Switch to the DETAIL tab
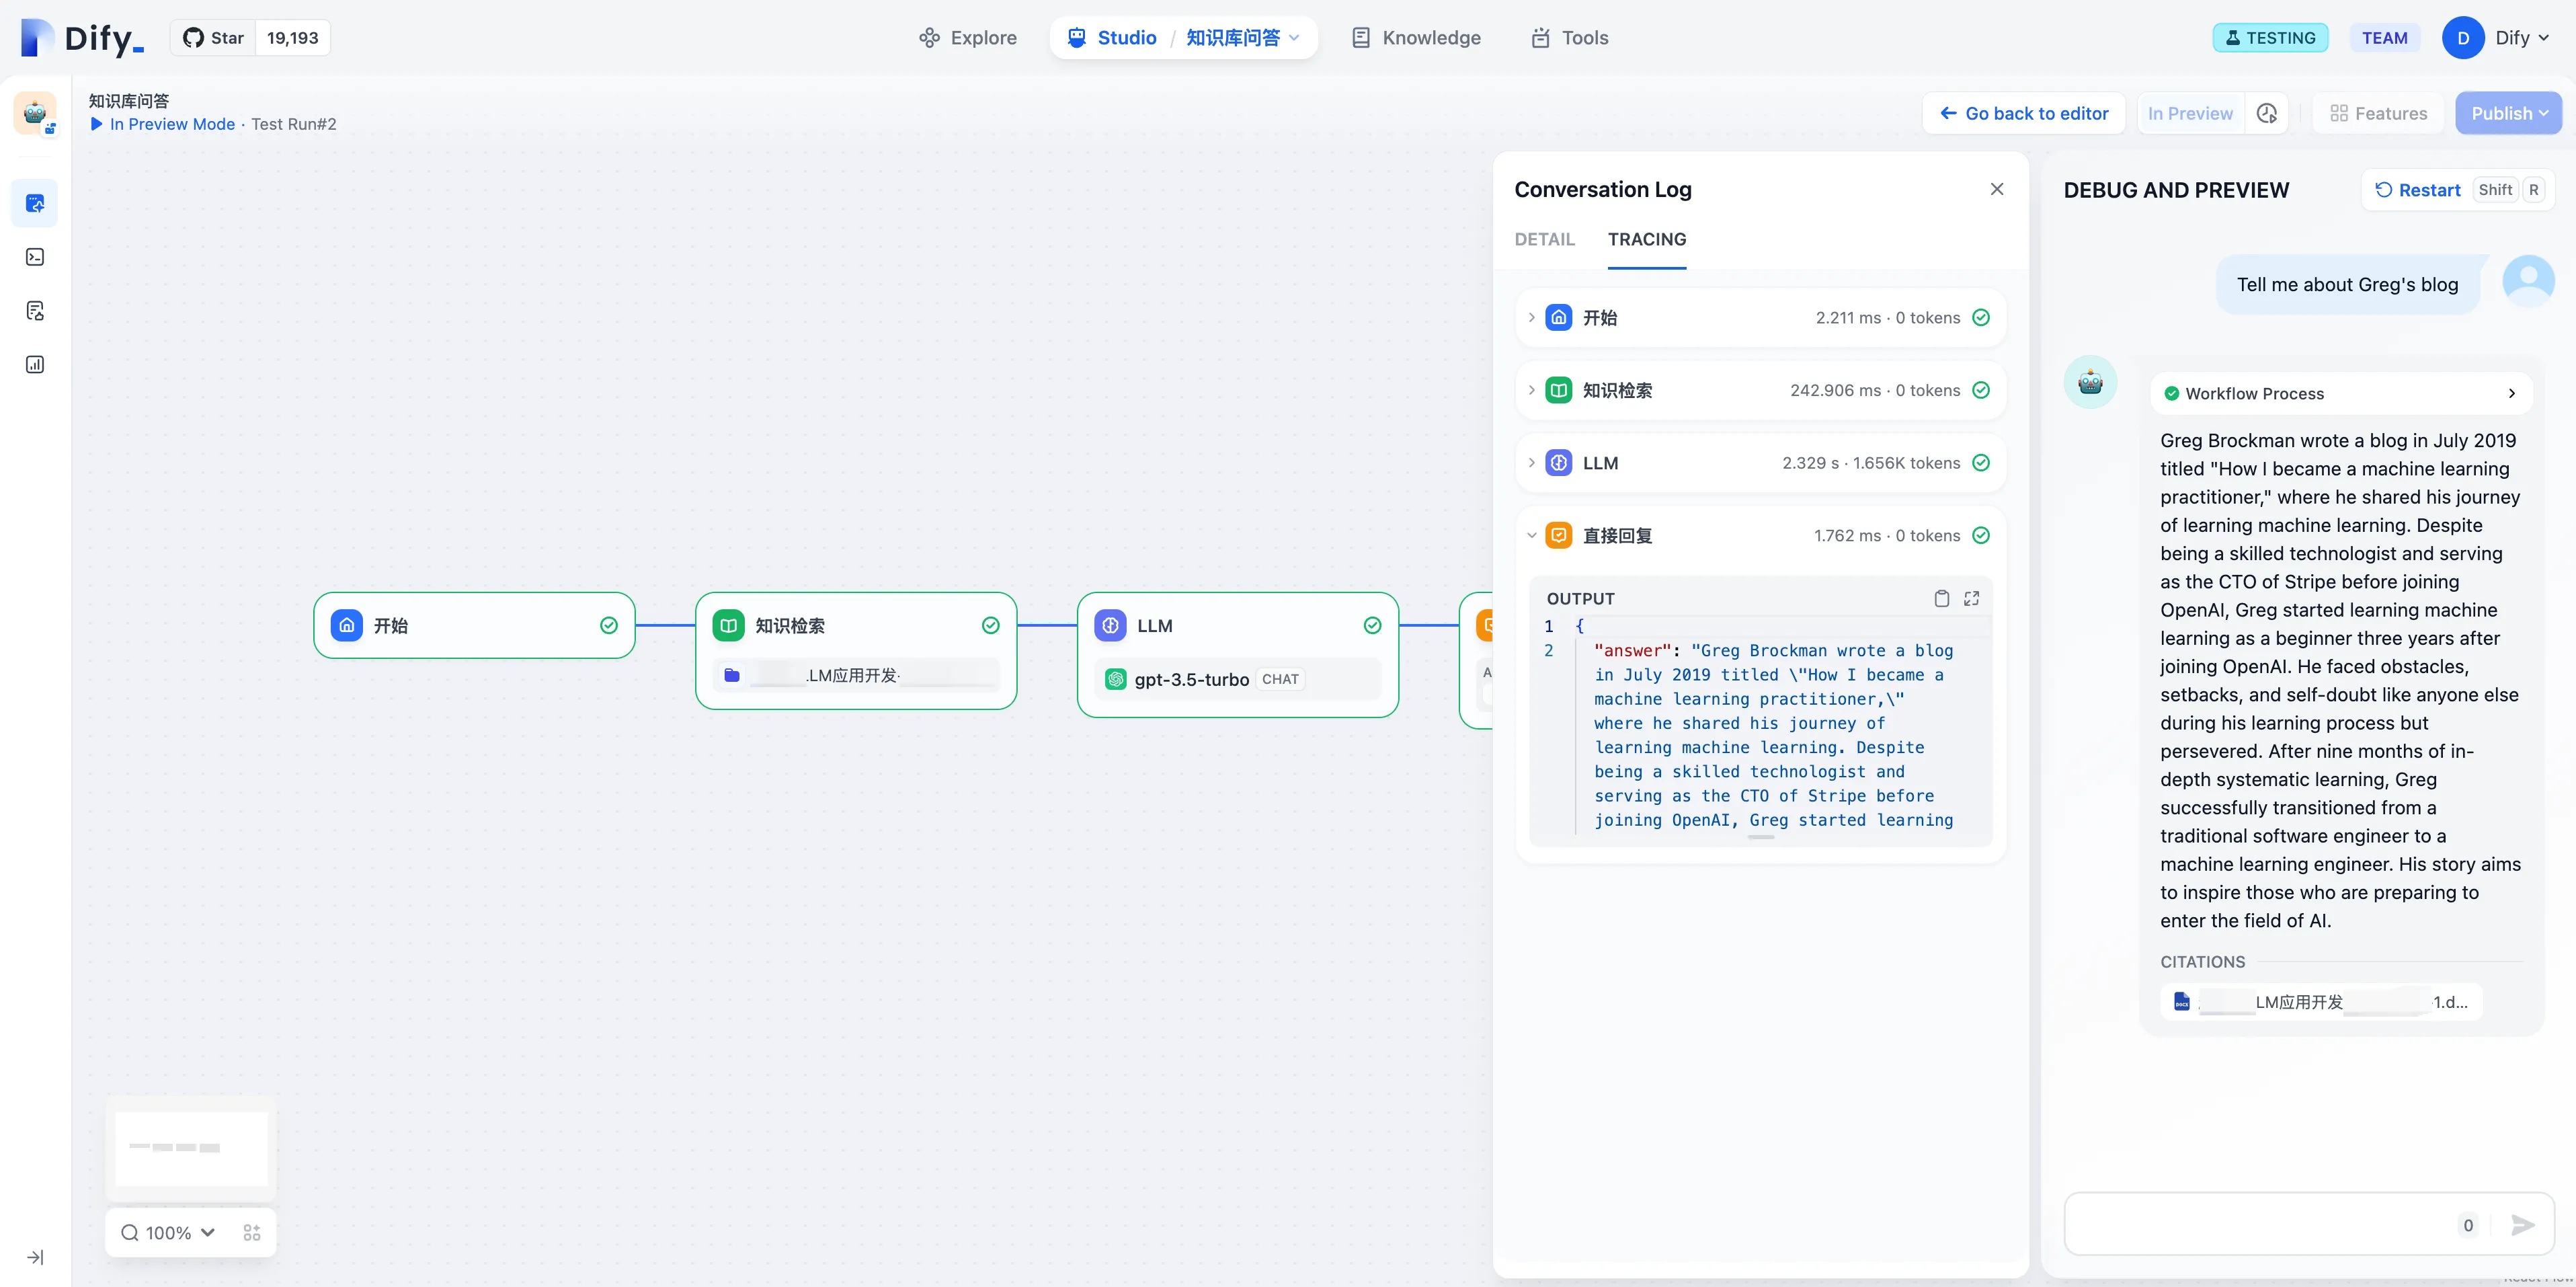 coord(1544,239)
